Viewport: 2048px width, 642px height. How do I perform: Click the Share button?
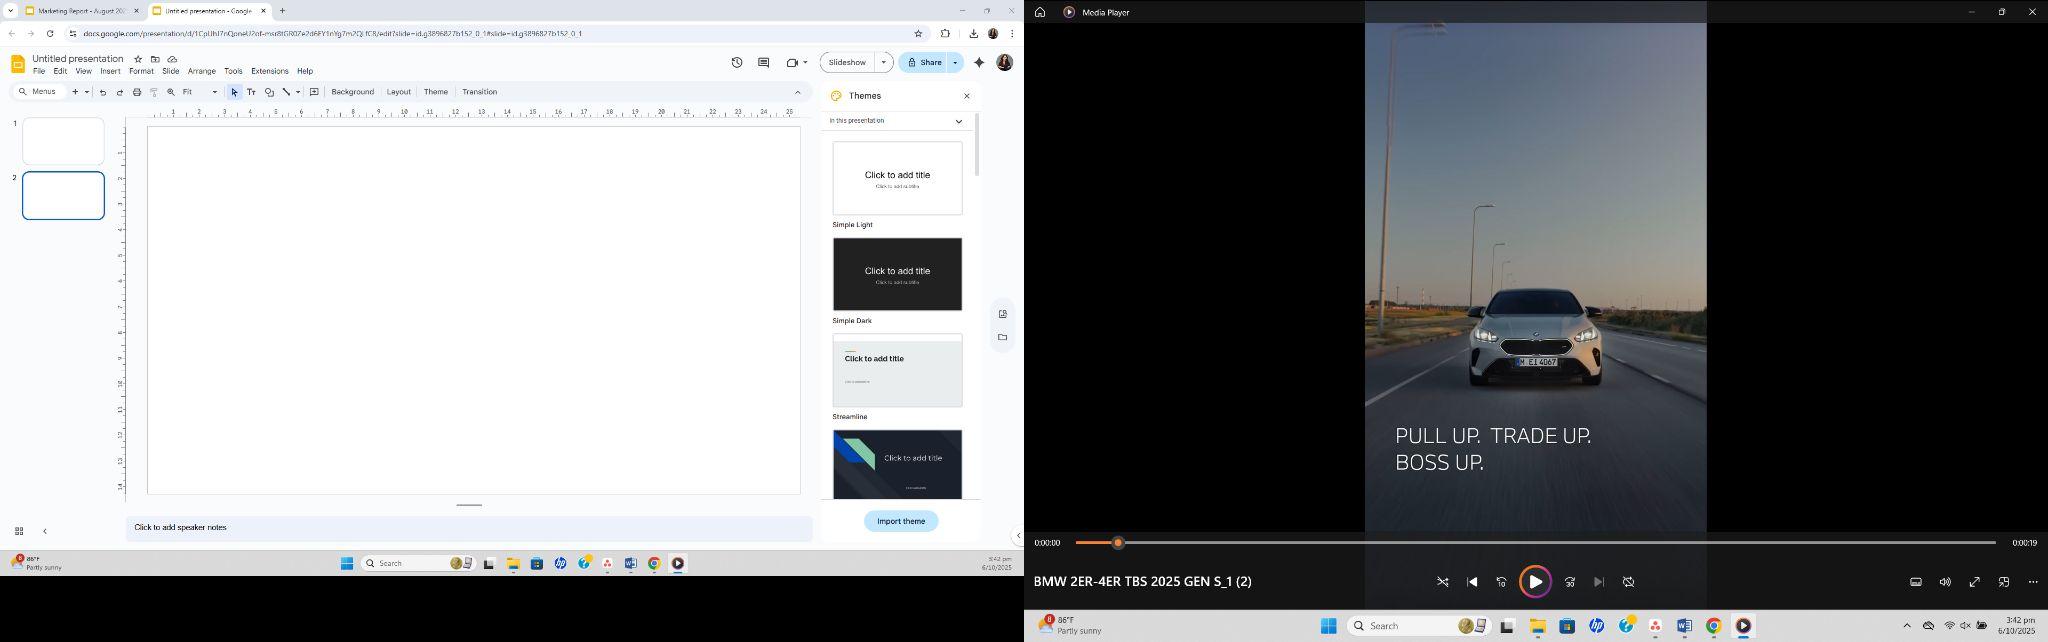point(923,62)
